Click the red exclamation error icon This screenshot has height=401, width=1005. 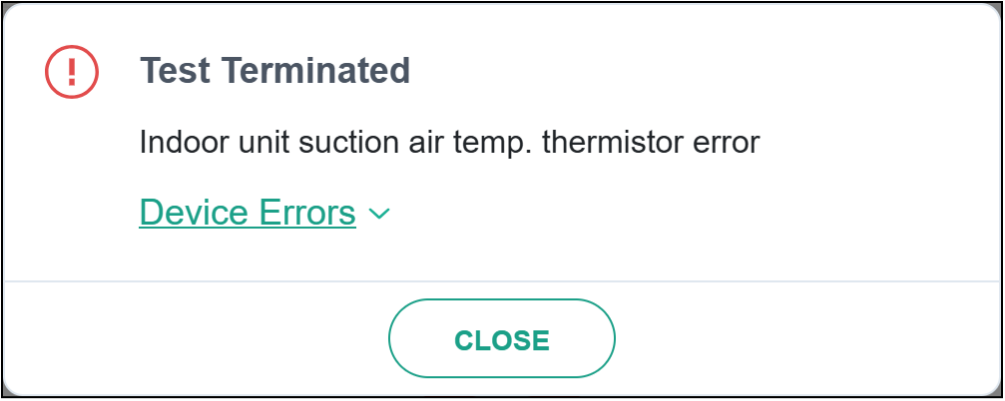point(71,72)
